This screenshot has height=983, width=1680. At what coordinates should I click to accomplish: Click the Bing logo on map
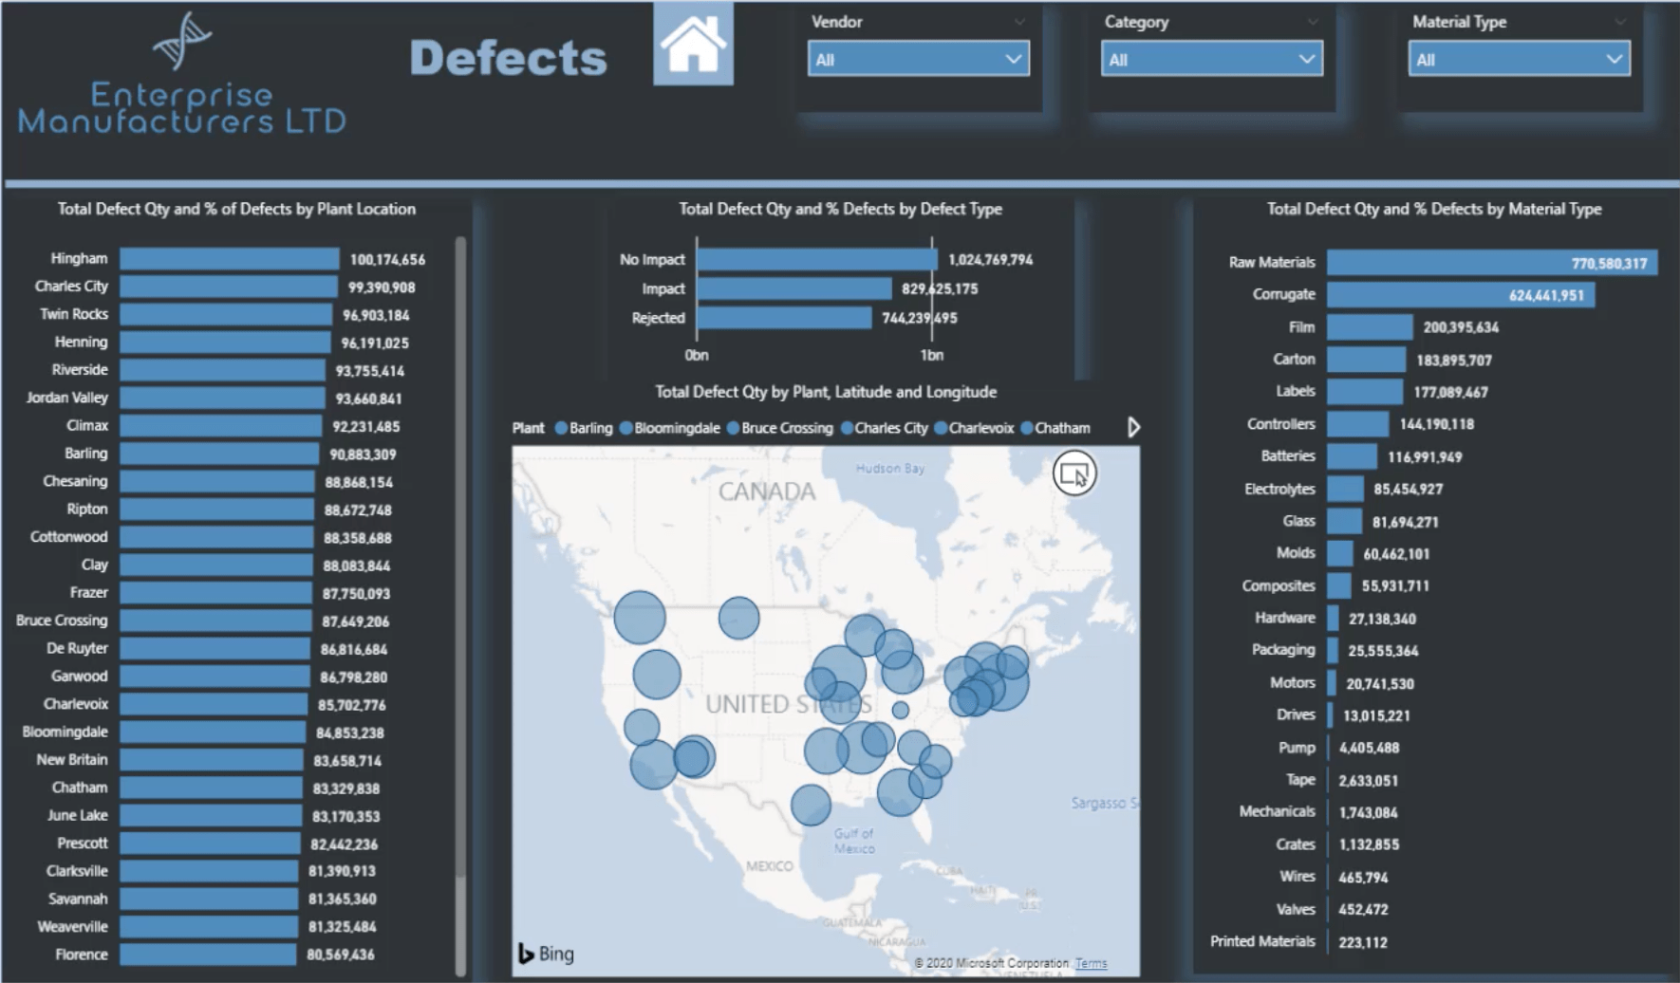546,953
